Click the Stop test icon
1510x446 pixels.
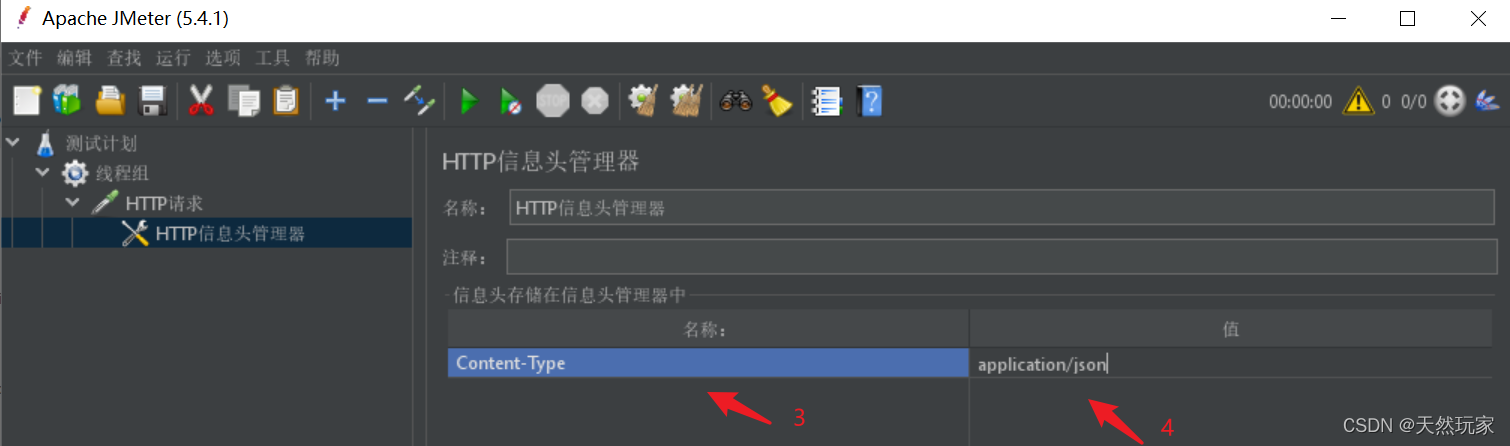click(x=552, y=100)
